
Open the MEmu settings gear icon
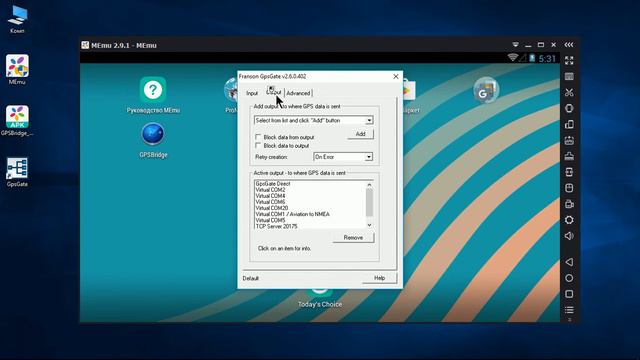tap(569, 220)
